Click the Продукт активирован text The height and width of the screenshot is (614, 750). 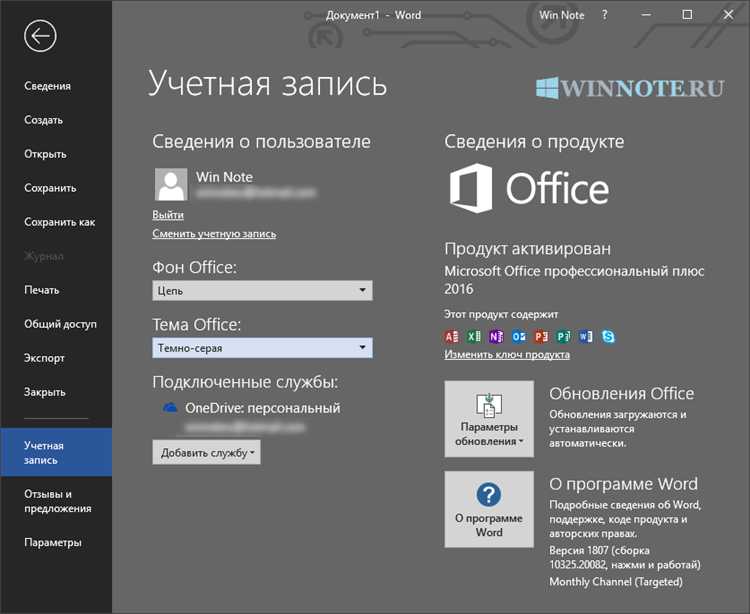(x=527, y=249)
